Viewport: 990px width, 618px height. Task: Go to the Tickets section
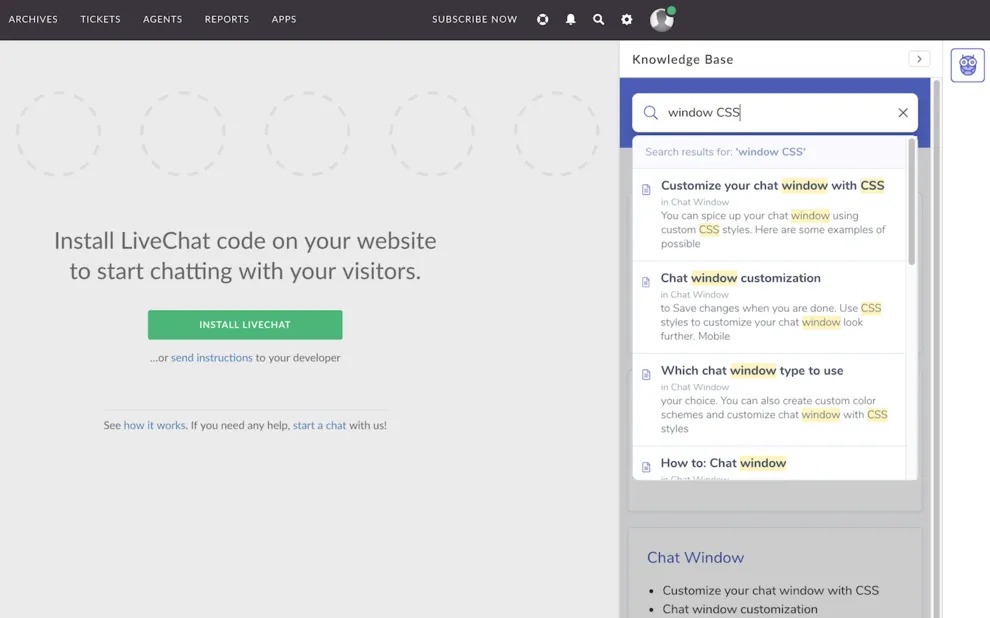(x=100, y=19)
